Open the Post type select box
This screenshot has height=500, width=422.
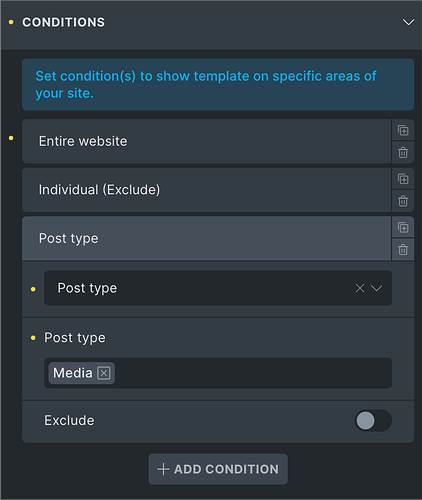pyautogui.click(x=218, y=288)
